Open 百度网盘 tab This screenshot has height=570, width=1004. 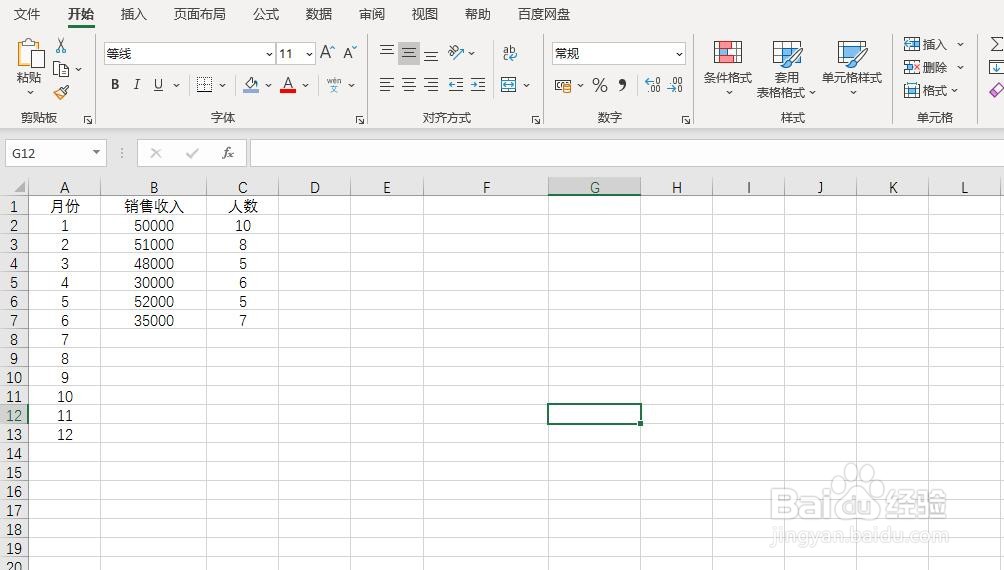pos(544,14)
